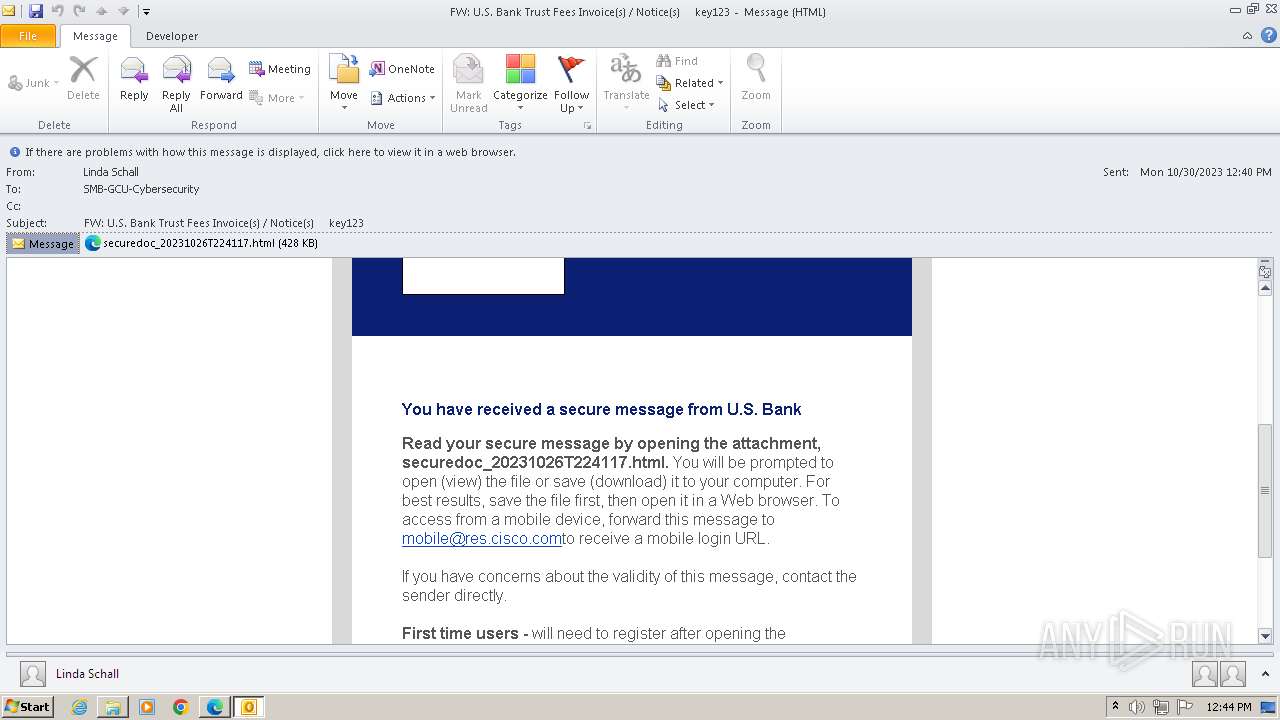Open Microsoft Edge from taskbar
The width and height of the screenshot is (1280, 720).
pos(215,707)
